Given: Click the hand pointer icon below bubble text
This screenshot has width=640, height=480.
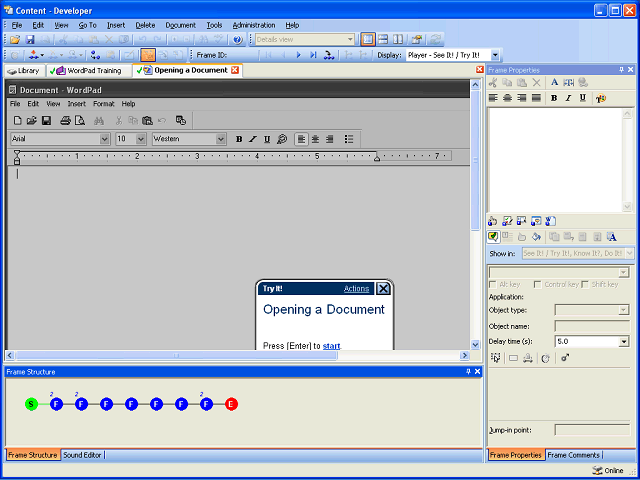Looking at the screenshot, I should pyautogui.click(x=493, y=221).
